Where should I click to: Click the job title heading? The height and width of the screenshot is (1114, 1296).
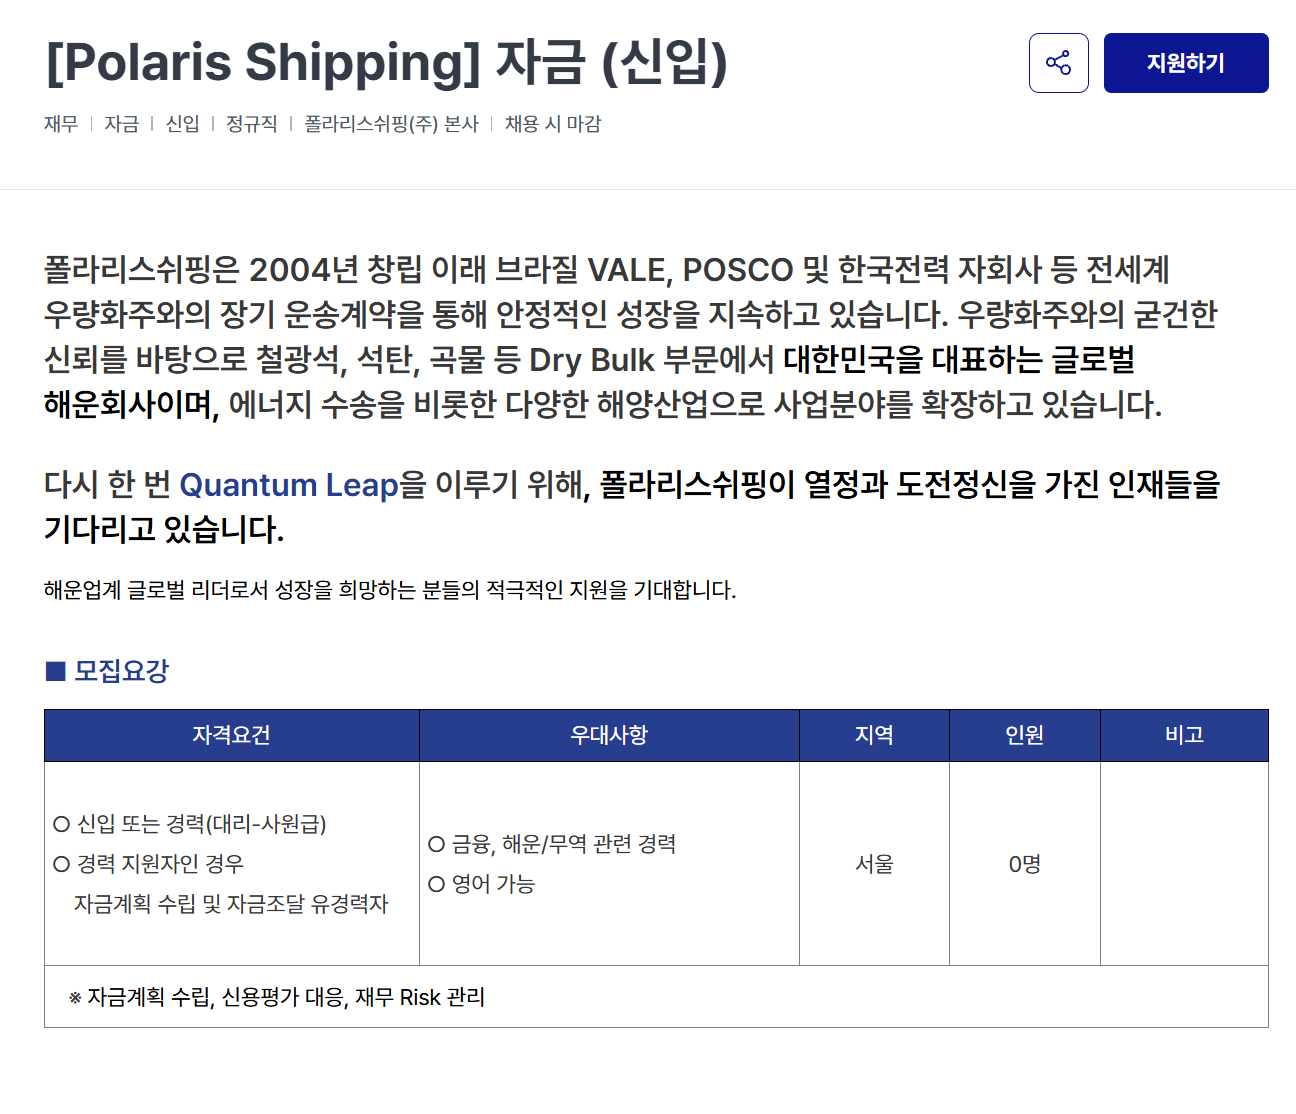386,63
